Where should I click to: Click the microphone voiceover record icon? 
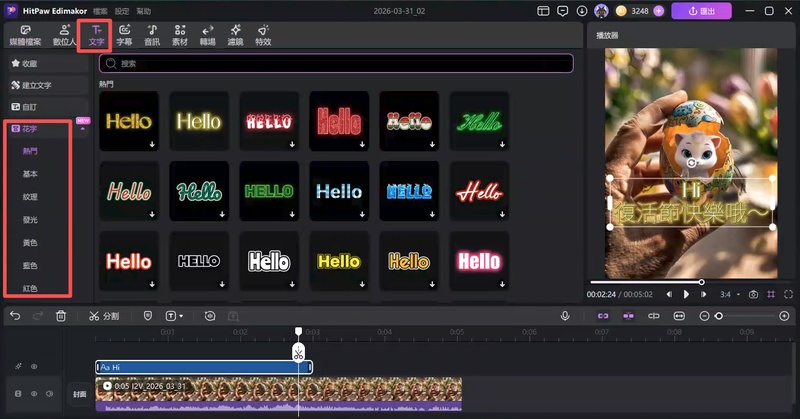tap(565, 316)
